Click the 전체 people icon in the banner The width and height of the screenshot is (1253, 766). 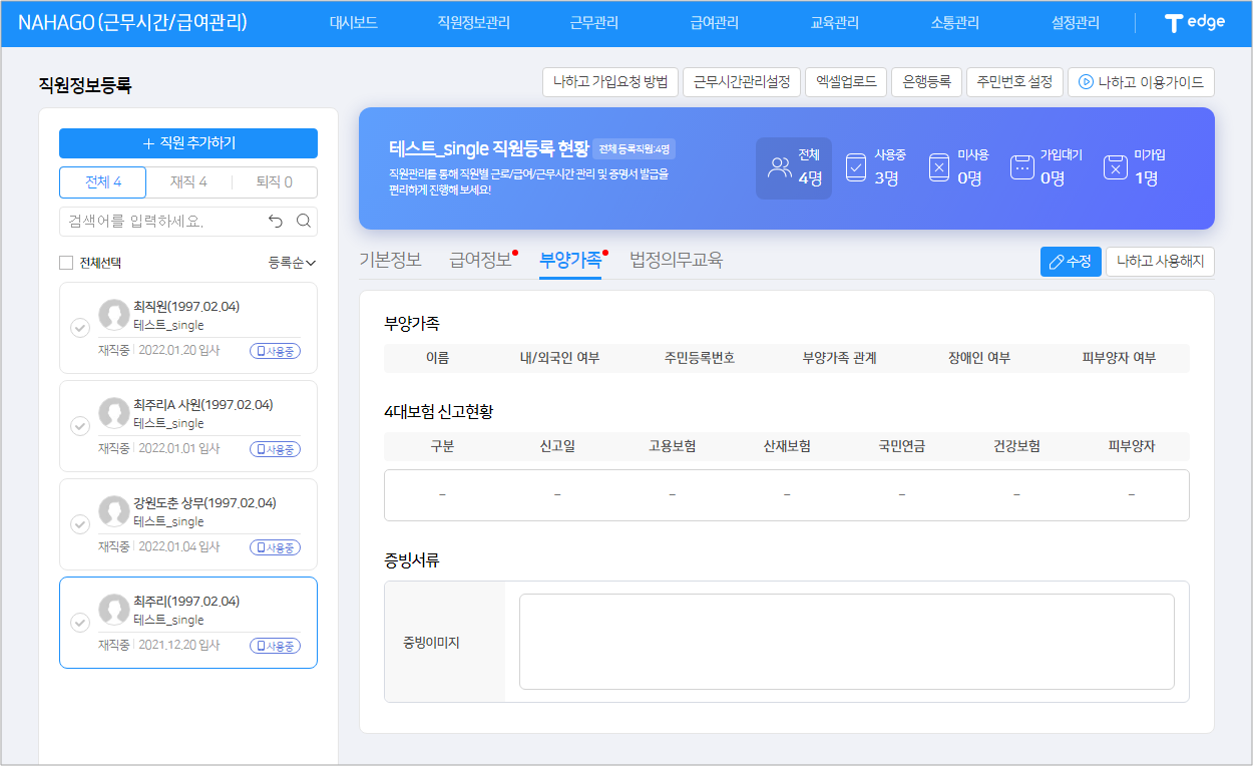779,168
